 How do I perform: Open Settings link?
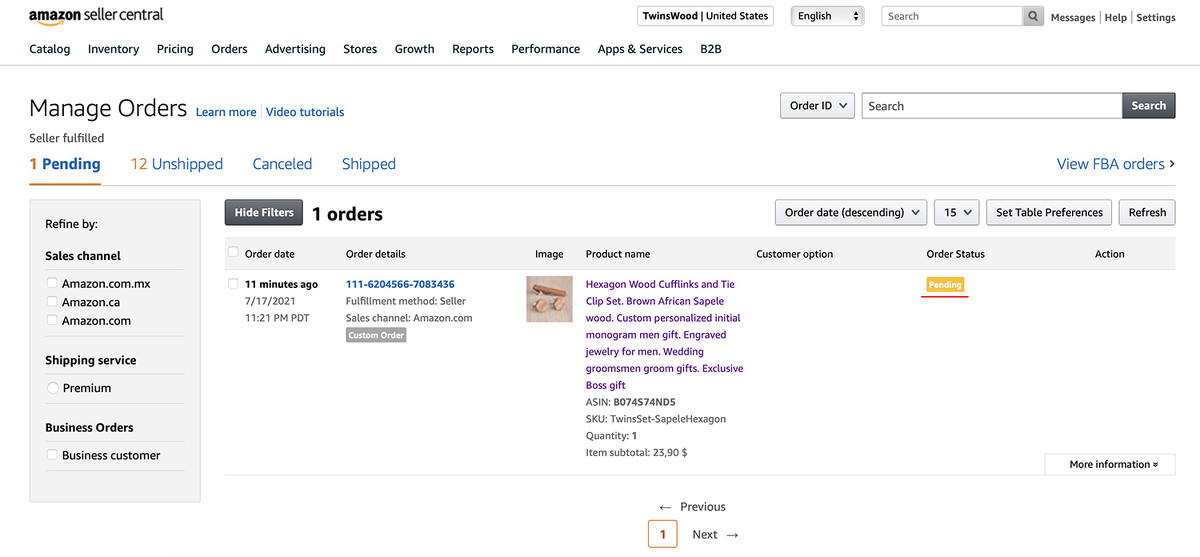coord(1156,17)
